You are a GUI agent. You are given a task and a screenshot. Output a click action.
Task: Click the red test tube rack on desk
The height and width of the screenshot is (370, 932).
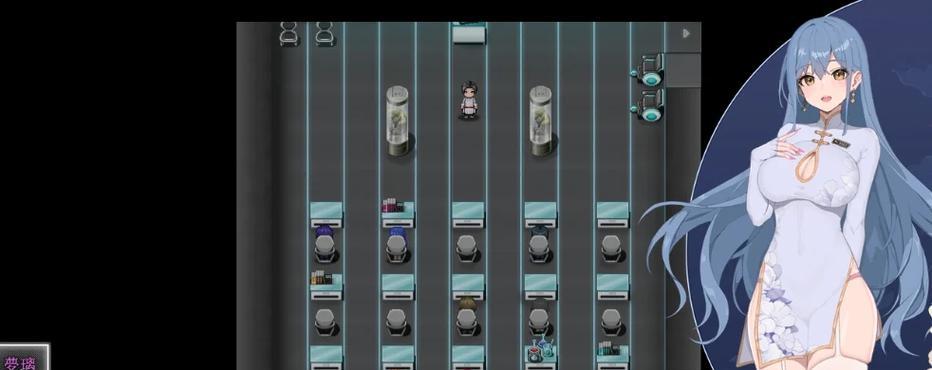tap(392, 205)
